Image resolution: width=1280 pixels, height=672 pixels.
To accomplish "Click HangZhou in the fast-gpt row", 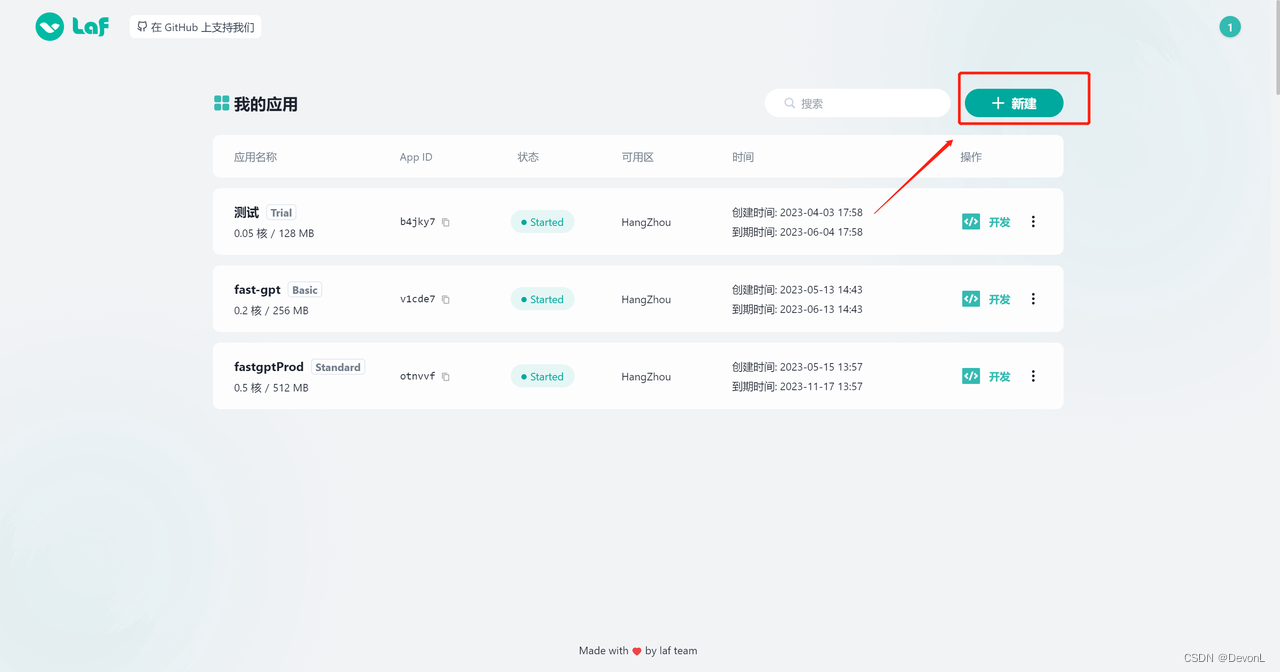I will (x=646, y=299).
